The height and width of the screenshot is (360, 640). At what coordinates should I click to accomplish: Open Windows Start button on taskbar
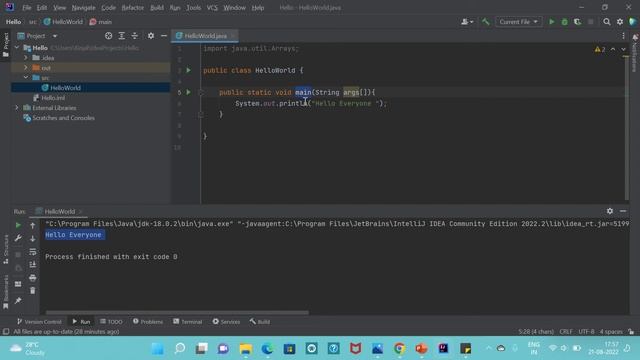pos(158,349)
